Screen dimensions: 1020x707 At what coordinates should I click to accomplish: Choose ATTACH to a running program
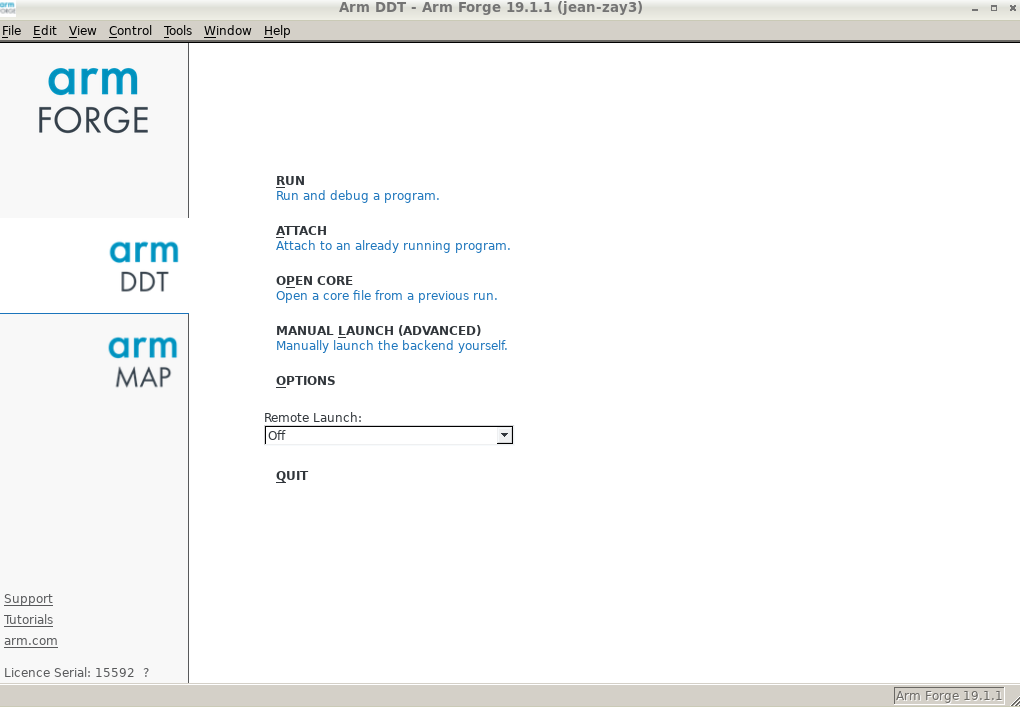point(301,231)
